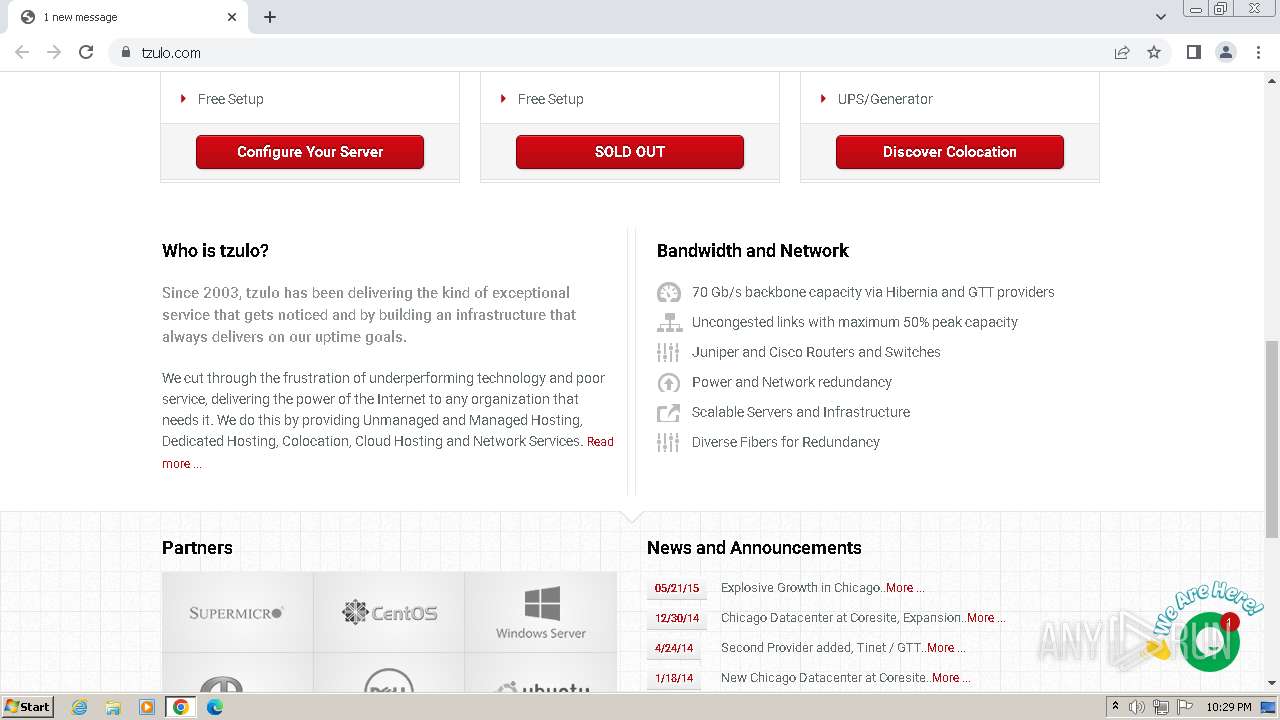Open a new browser tab
1280x720 pixels.
pos(270,17)
